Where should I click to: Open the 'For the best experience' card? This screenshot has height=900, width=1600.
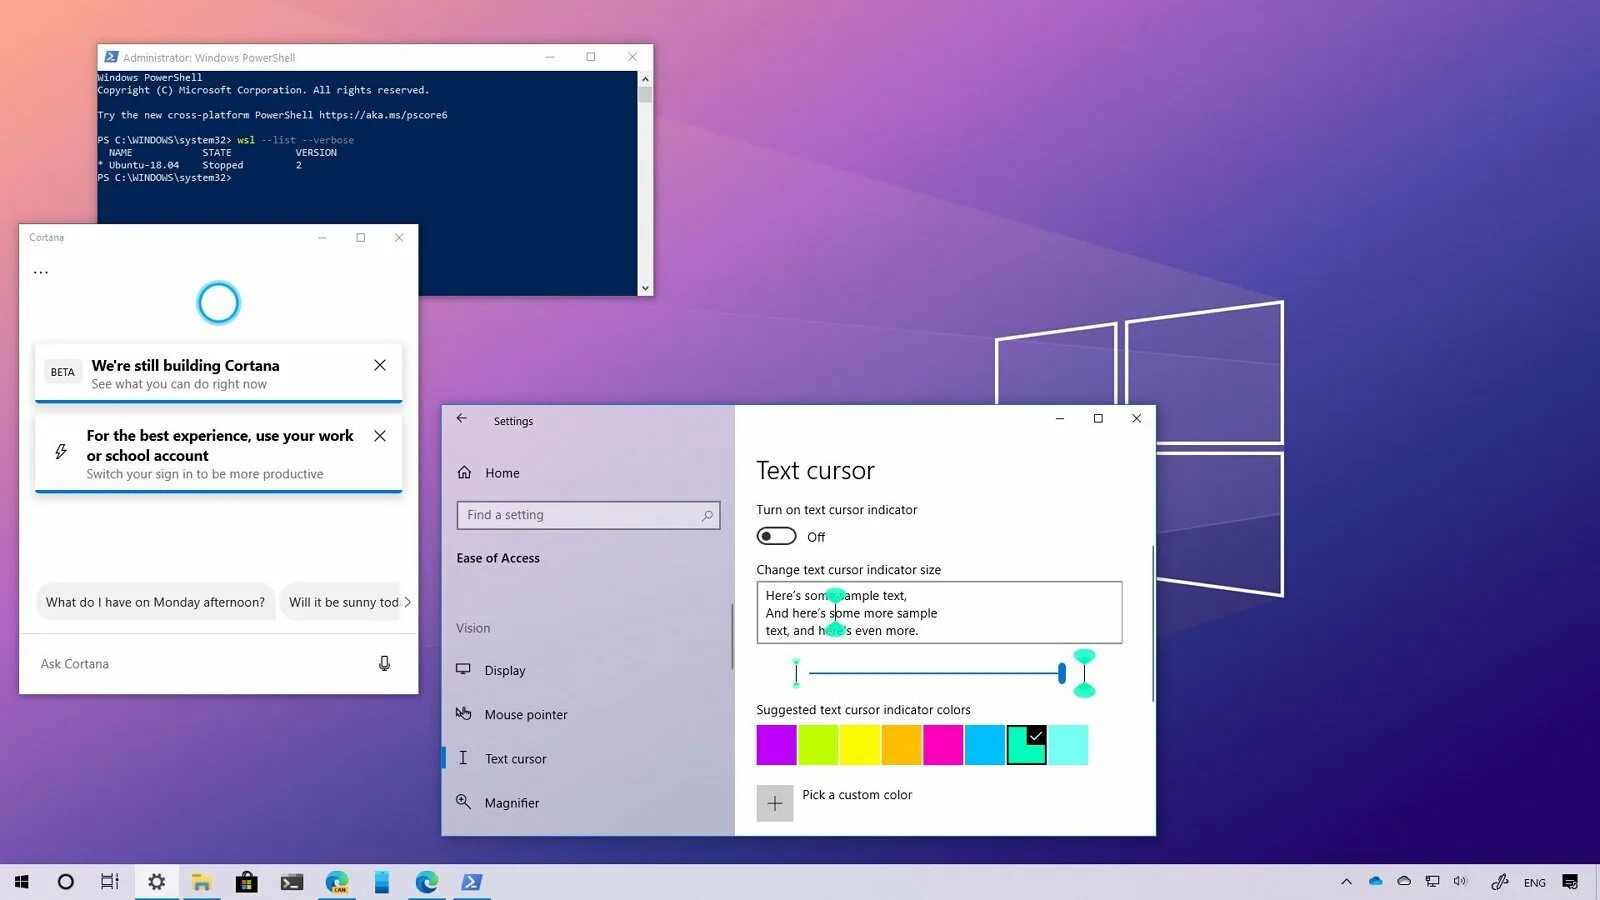(x=218, y=454)
